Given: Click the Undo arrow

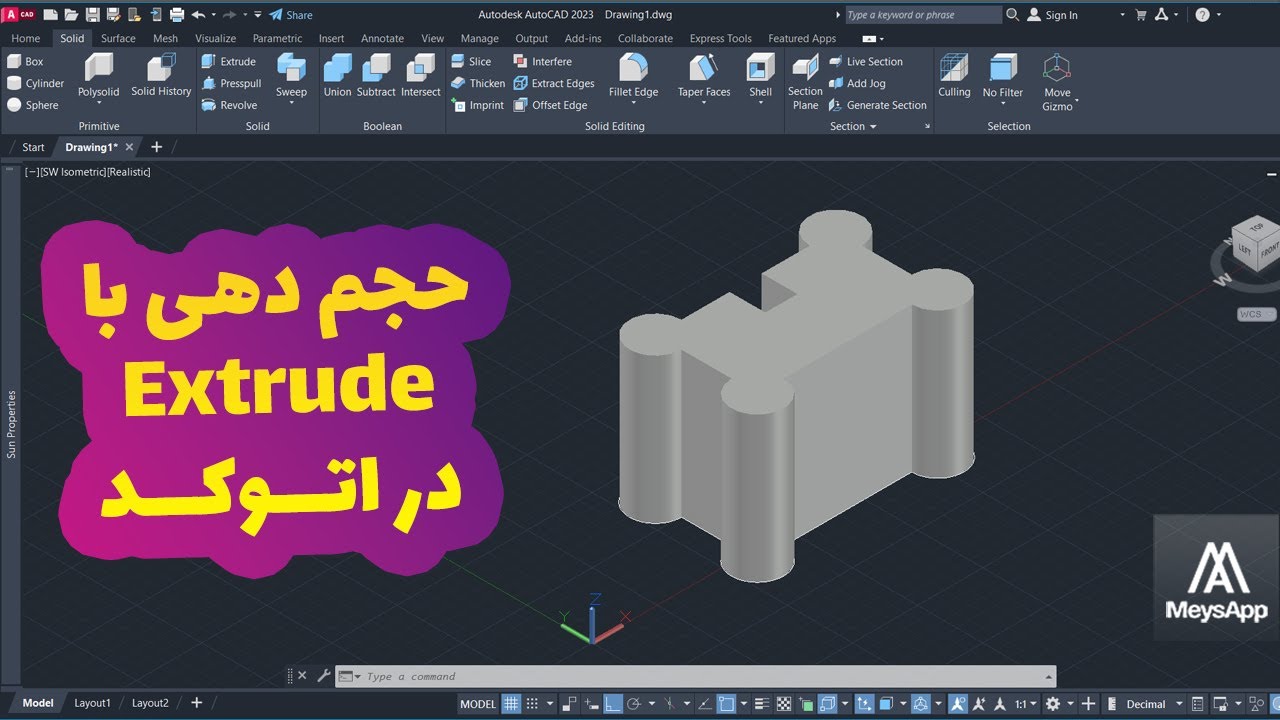Looking at the screenshot, I should pyautogui.click(x=198, y=15).
